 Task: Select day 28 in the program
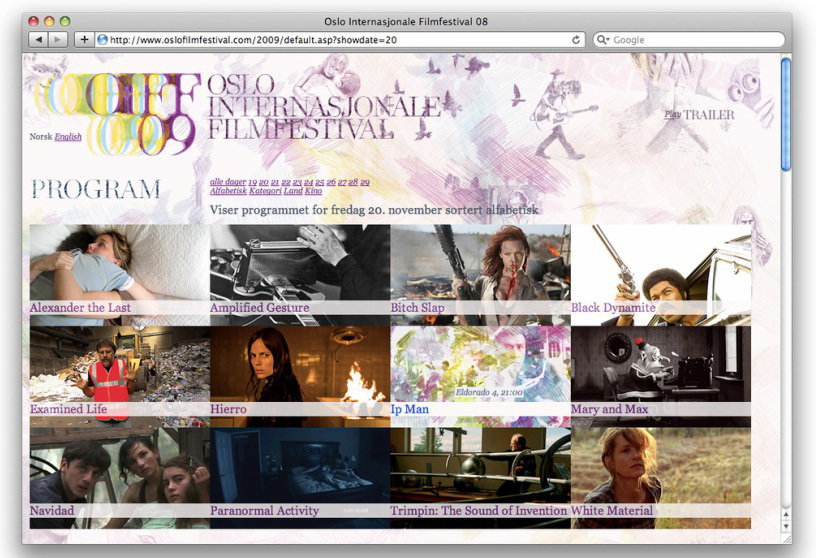pyautogui.click(x=353, y=182)
